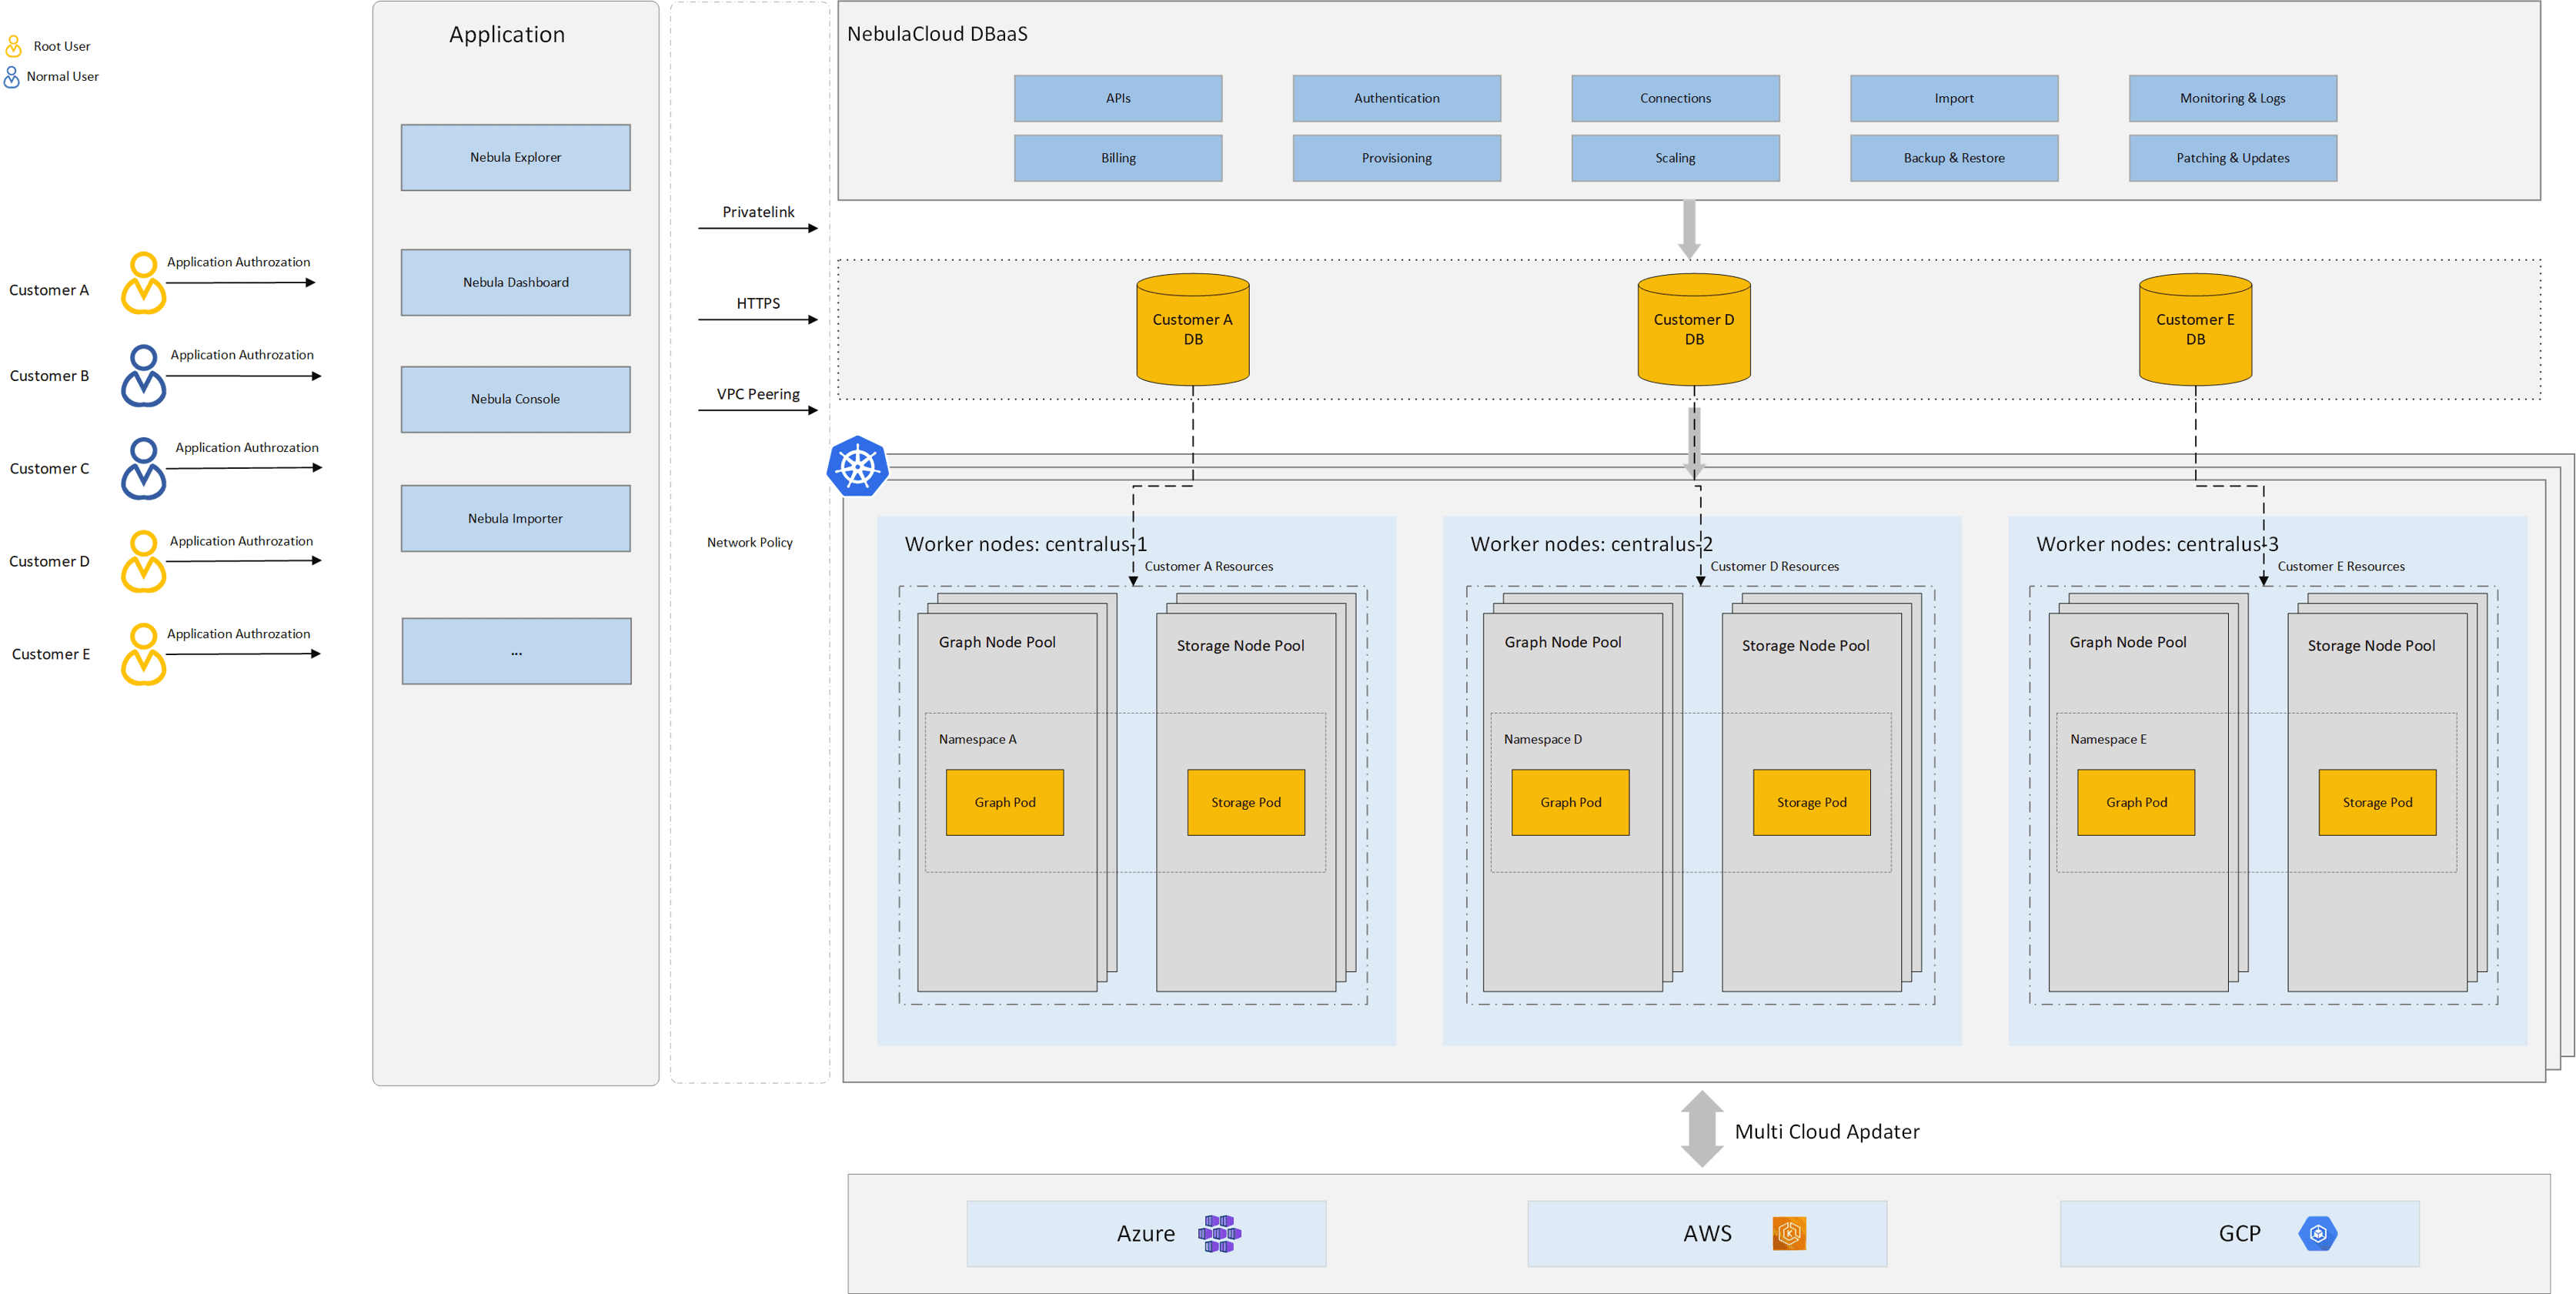Click the Customer D Resources label
Screen dimensions: 2576x1294
[1775, 567]
